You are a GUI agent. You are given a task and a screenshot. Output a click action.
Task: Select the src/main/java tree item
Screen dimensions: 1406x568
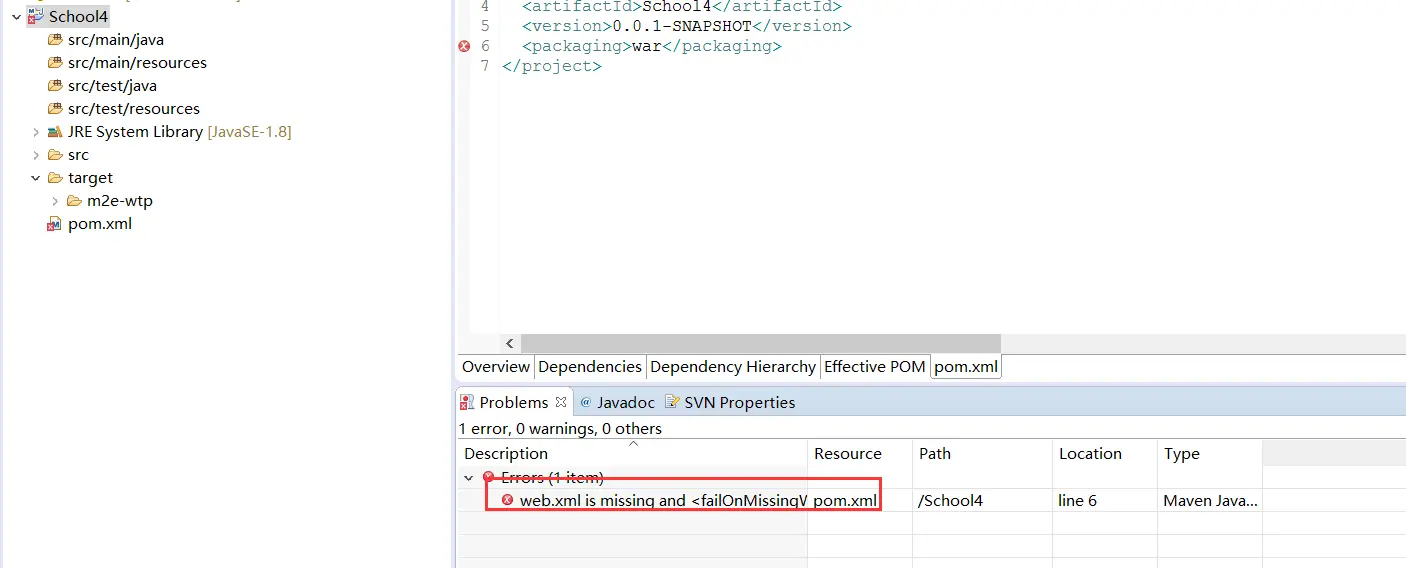click(116, 40)
